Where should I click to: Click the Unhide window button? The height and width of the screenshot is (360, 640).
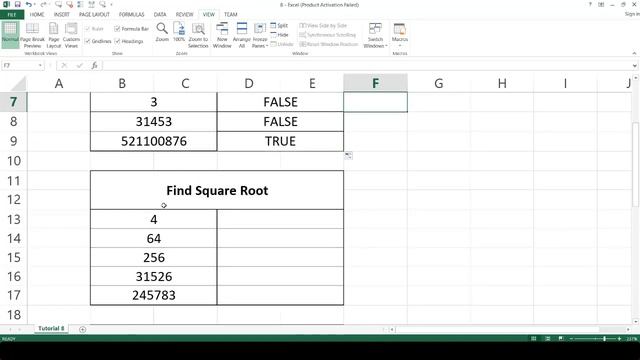(x=282, y=44)
